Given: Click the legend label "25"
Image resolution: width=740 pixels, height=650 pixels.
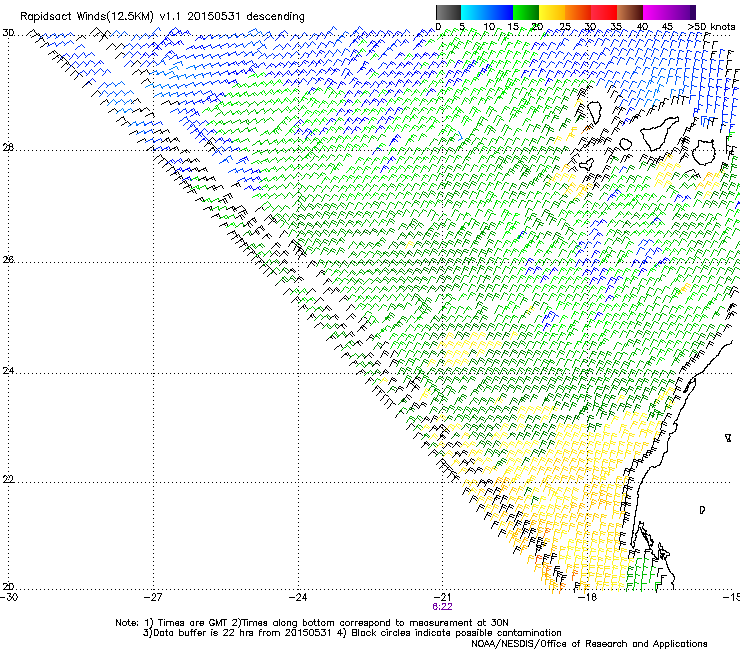Looking at the screenshot, I should 564,26.
